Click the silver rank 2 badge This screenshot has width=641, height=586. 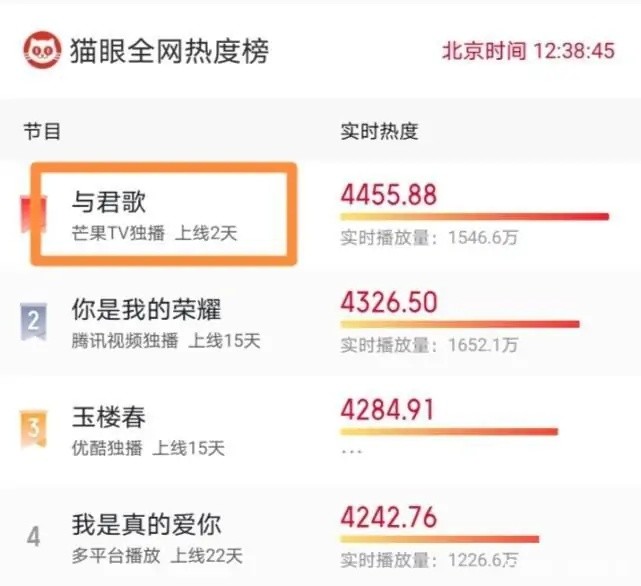pyautogui.click(x=34, y=321)
